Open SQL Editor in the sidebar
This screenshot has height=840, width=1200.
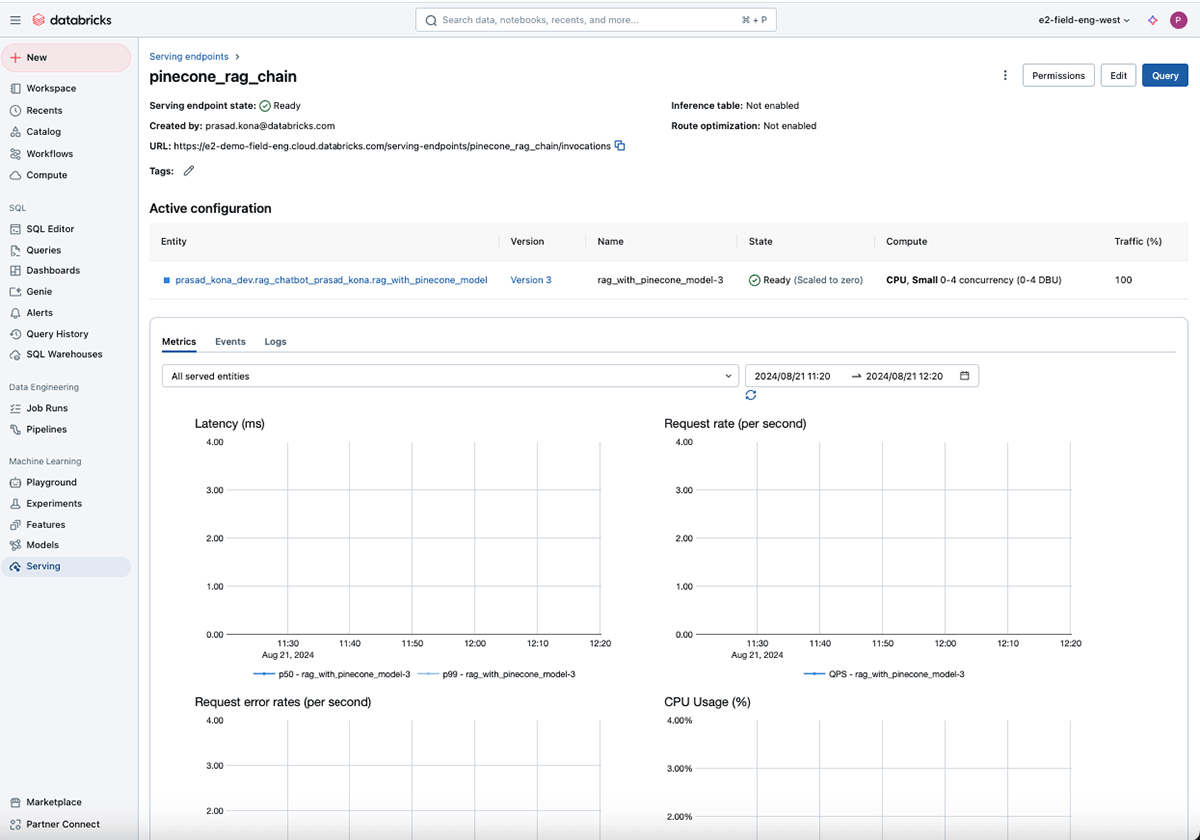50,229
